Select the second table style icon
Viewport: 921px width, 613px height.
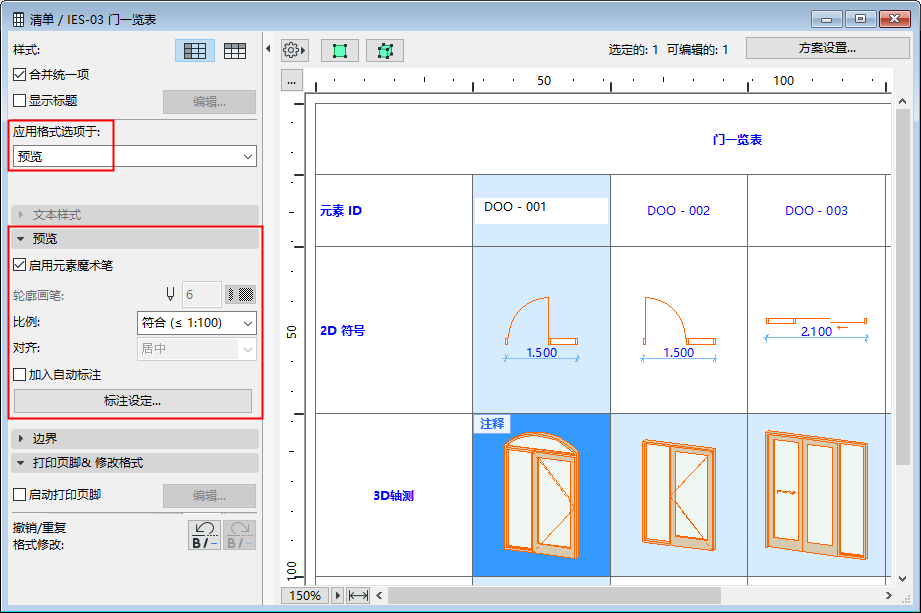tap(235, 51)
